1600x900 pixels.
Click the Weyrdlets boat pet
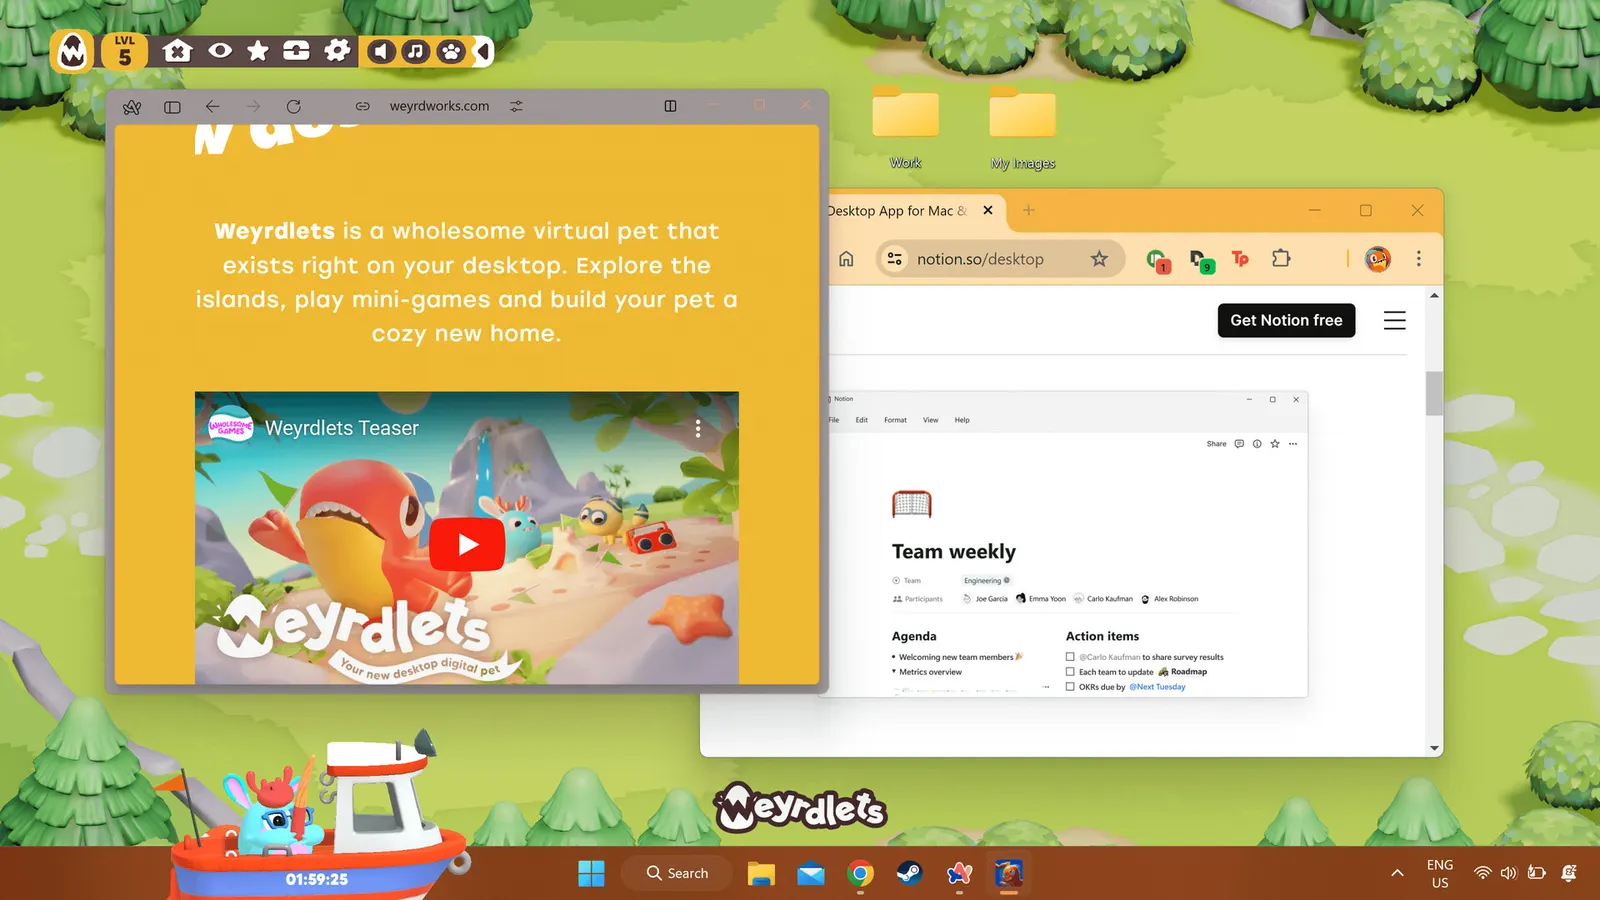[x=320, y=815]
